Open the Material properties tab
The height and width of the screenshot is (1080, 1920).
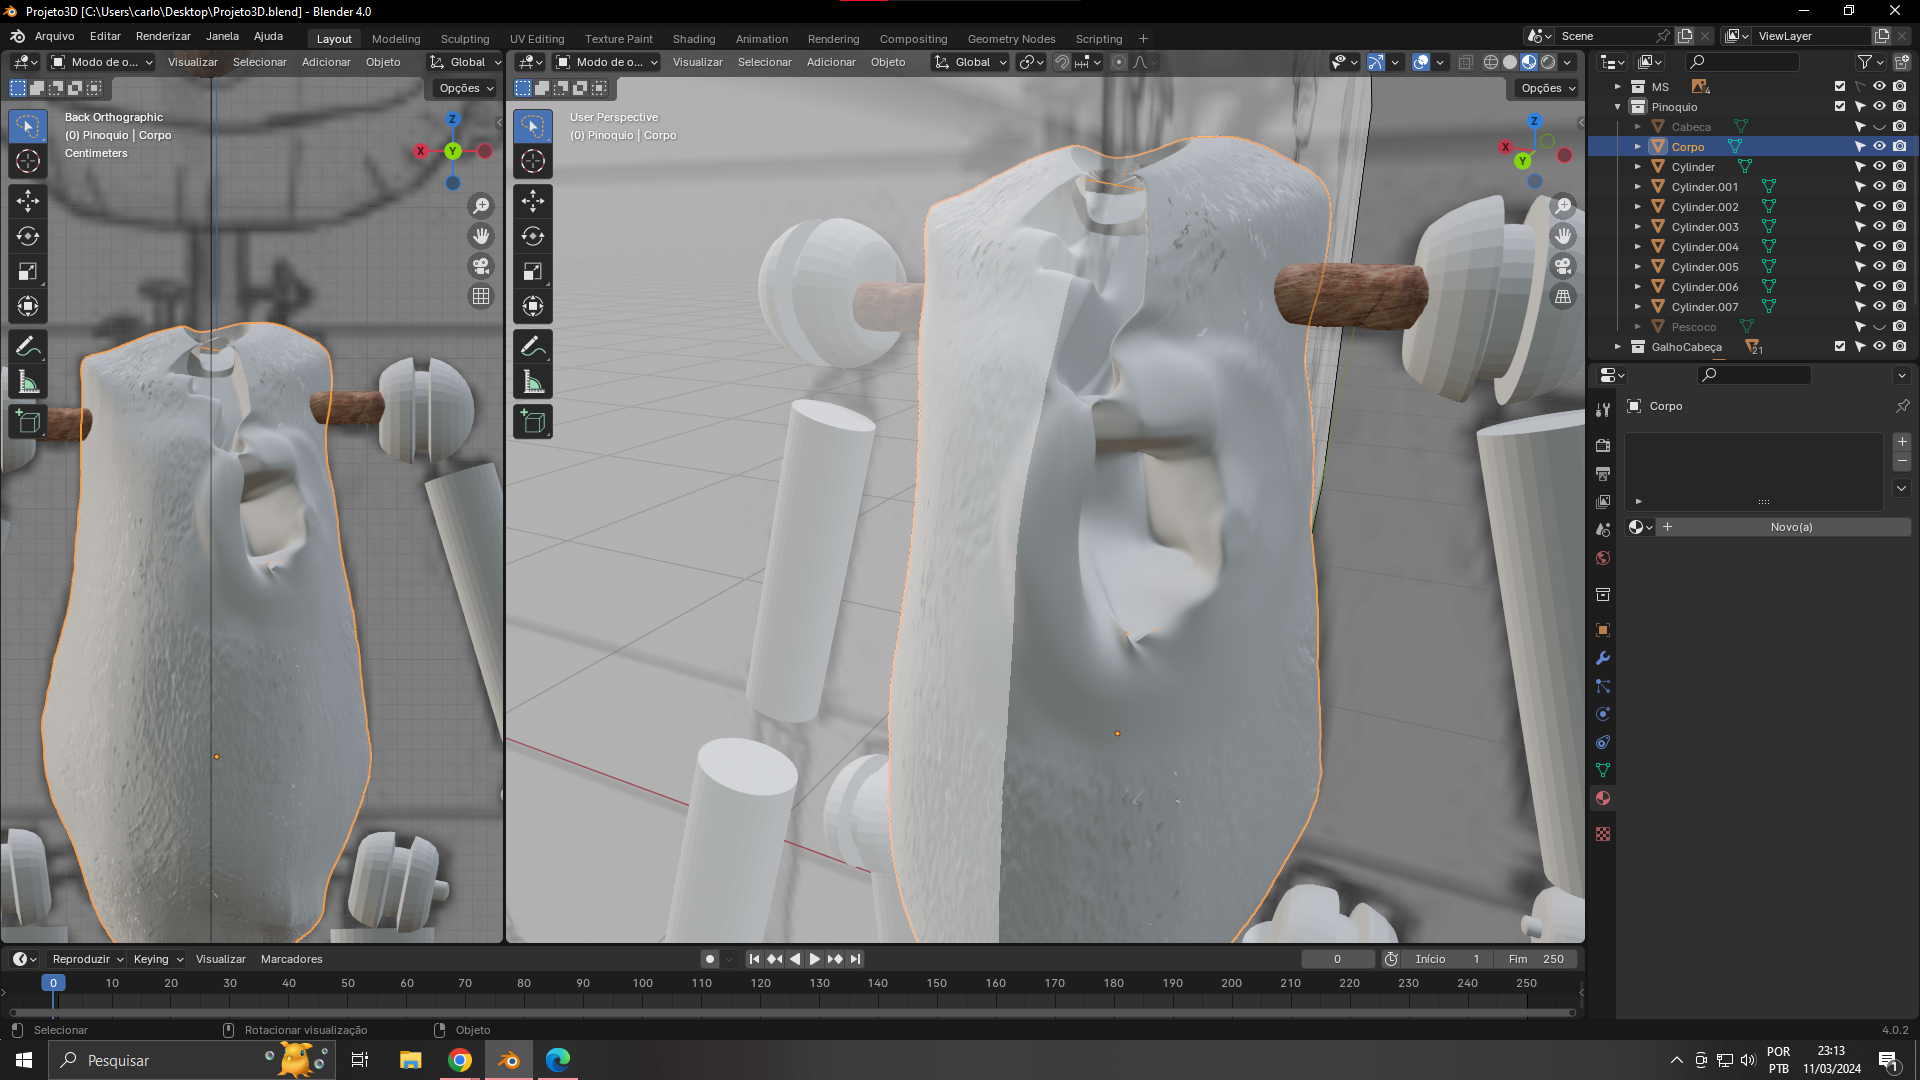[1603, 798]
